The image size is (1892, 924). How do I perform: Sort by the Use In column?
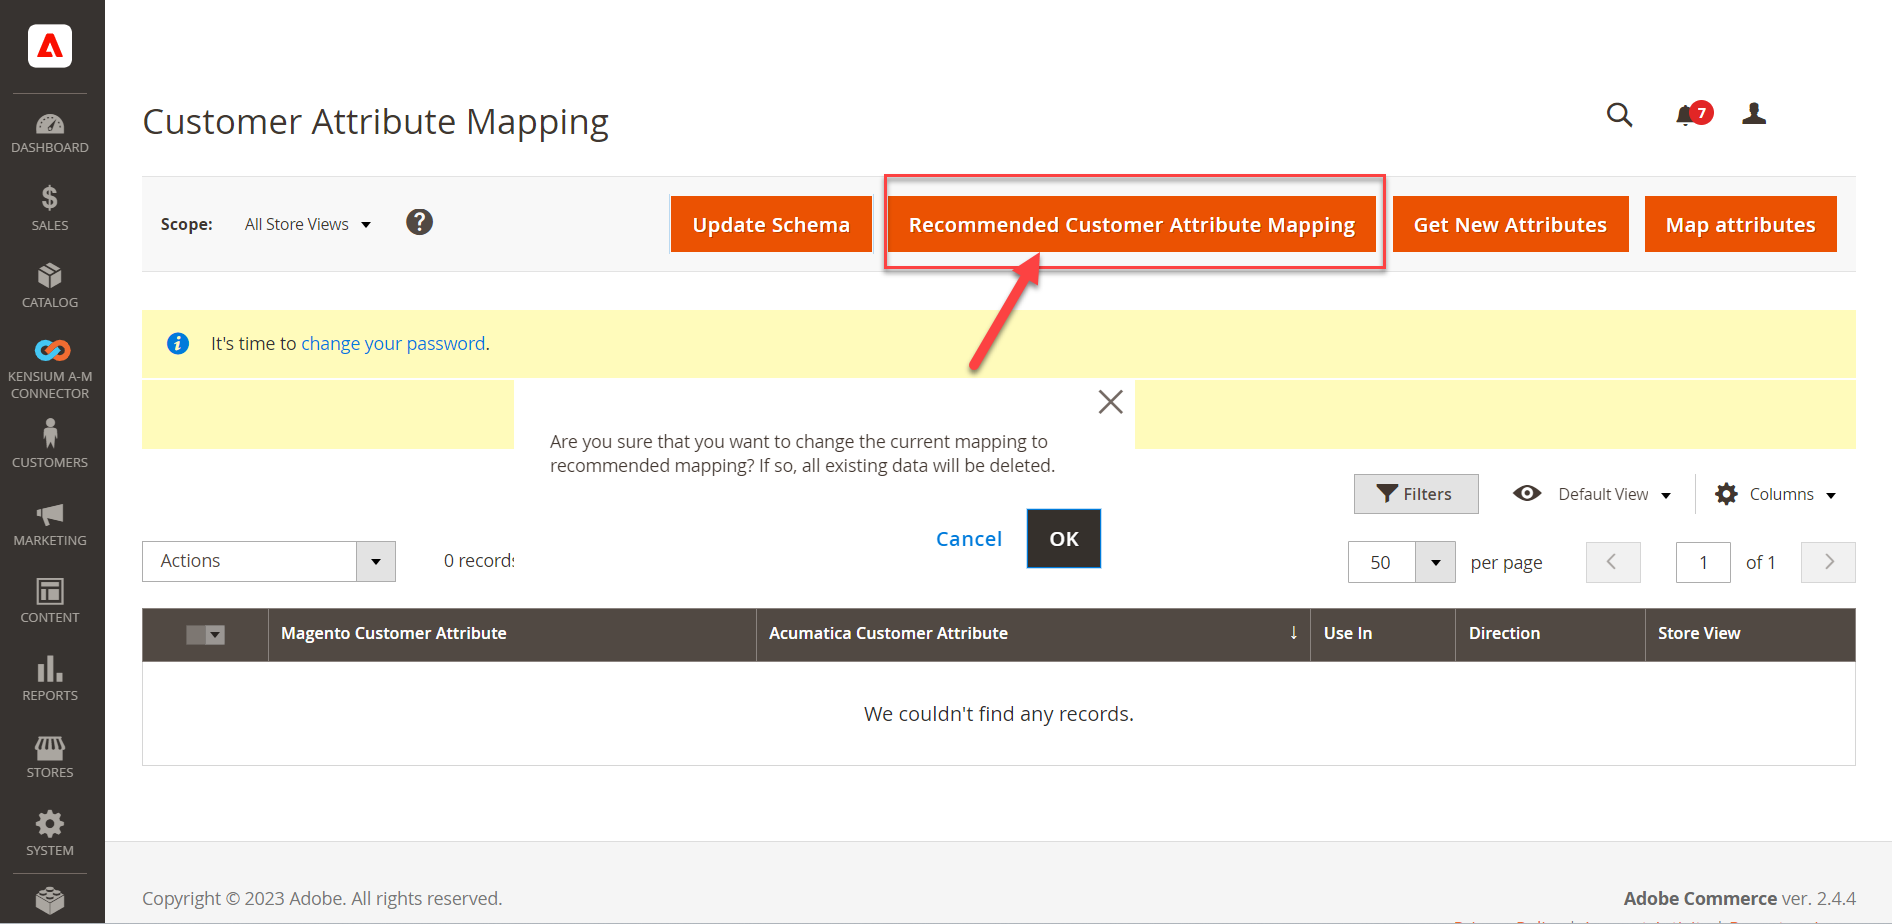(1383, 634)
